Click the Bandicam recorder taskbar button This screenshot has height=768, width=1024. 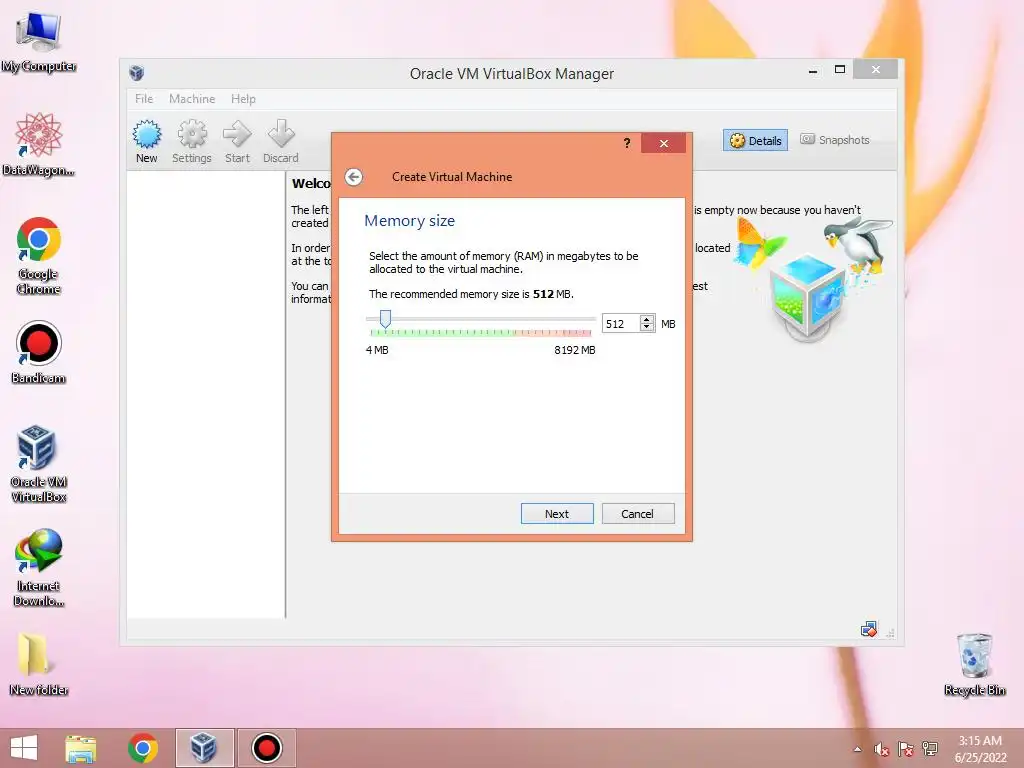(x=266, y=748)
